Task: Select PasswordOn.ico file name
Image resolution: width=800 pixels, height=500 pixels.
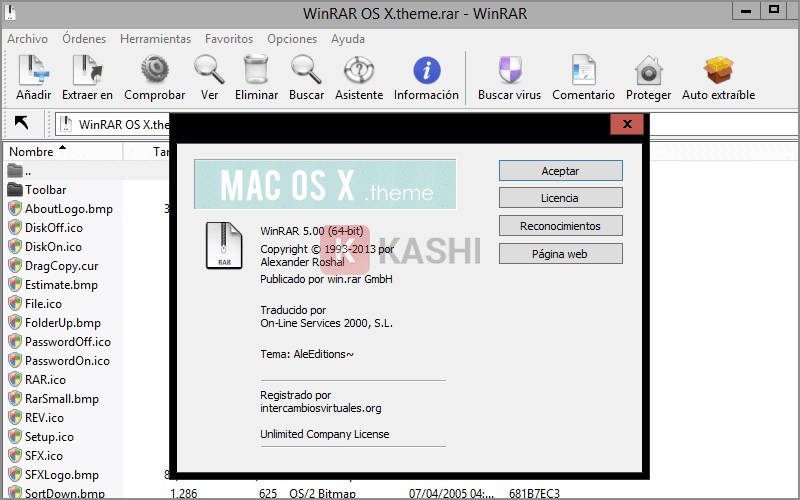Action: (x=67, y=361)
